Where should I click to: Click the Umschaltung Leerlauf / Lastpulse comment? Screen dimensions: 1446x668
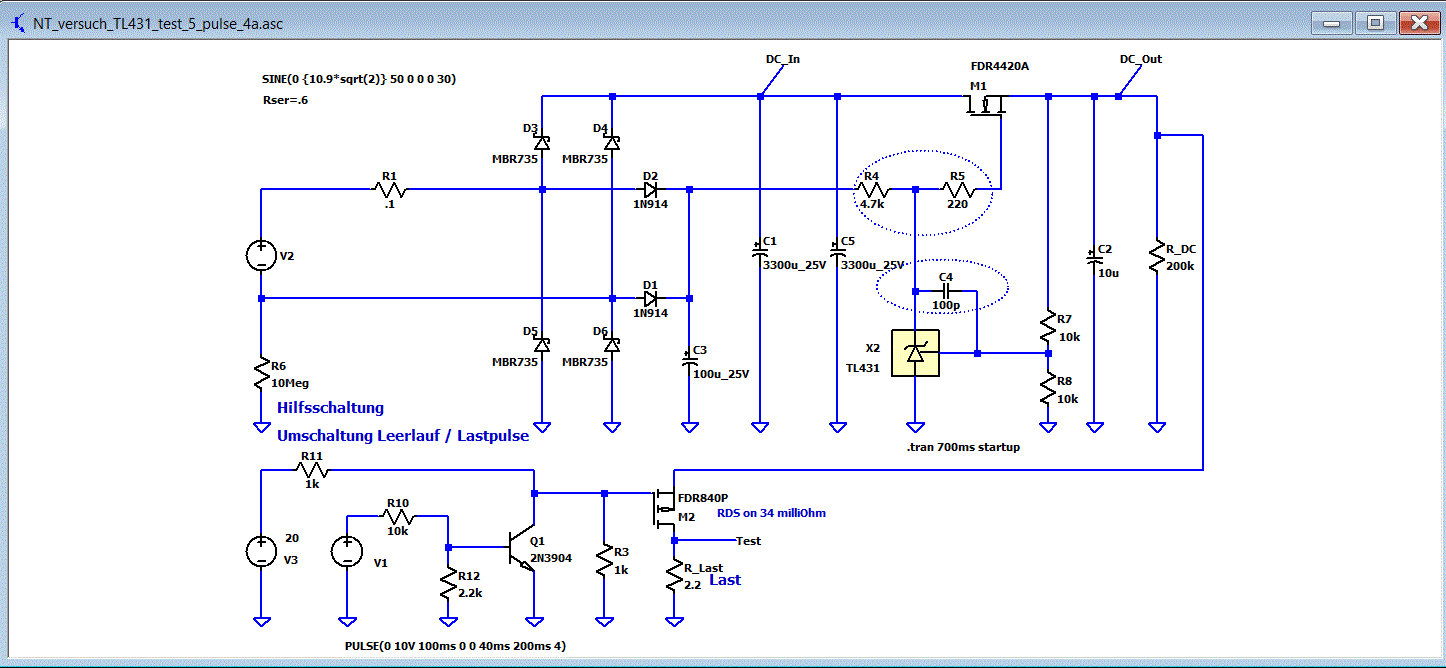[x=403, y=435]
